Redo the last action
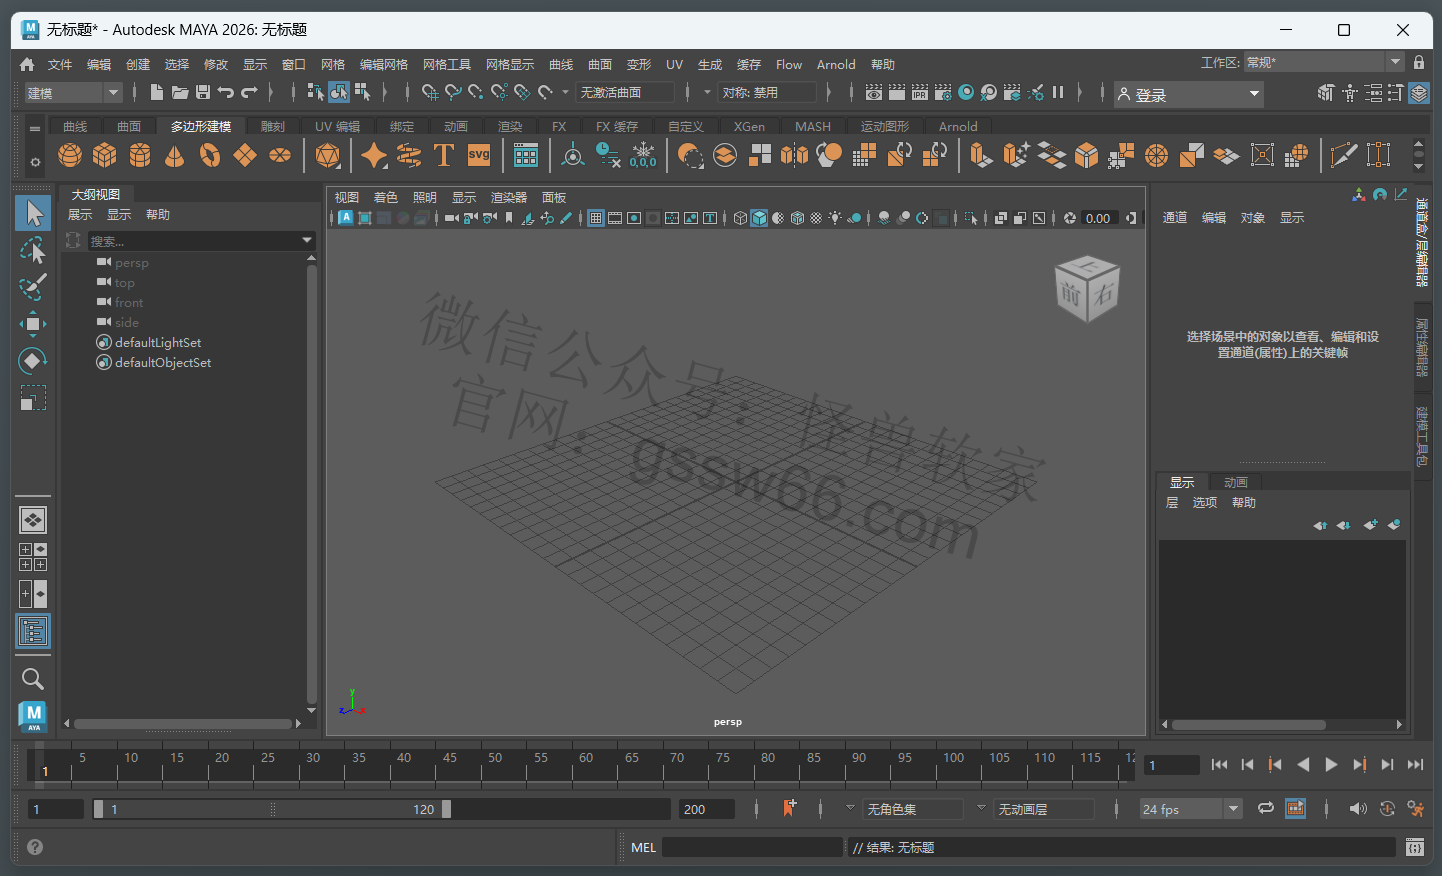 click(x=249, y=92)
